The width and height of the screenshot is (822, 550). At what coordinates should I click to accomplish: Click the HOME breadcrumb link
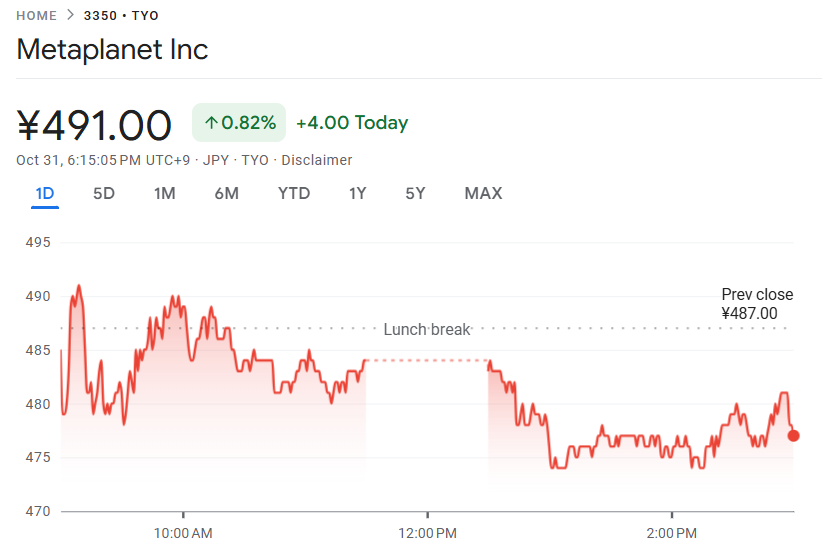tap(37, 16)
